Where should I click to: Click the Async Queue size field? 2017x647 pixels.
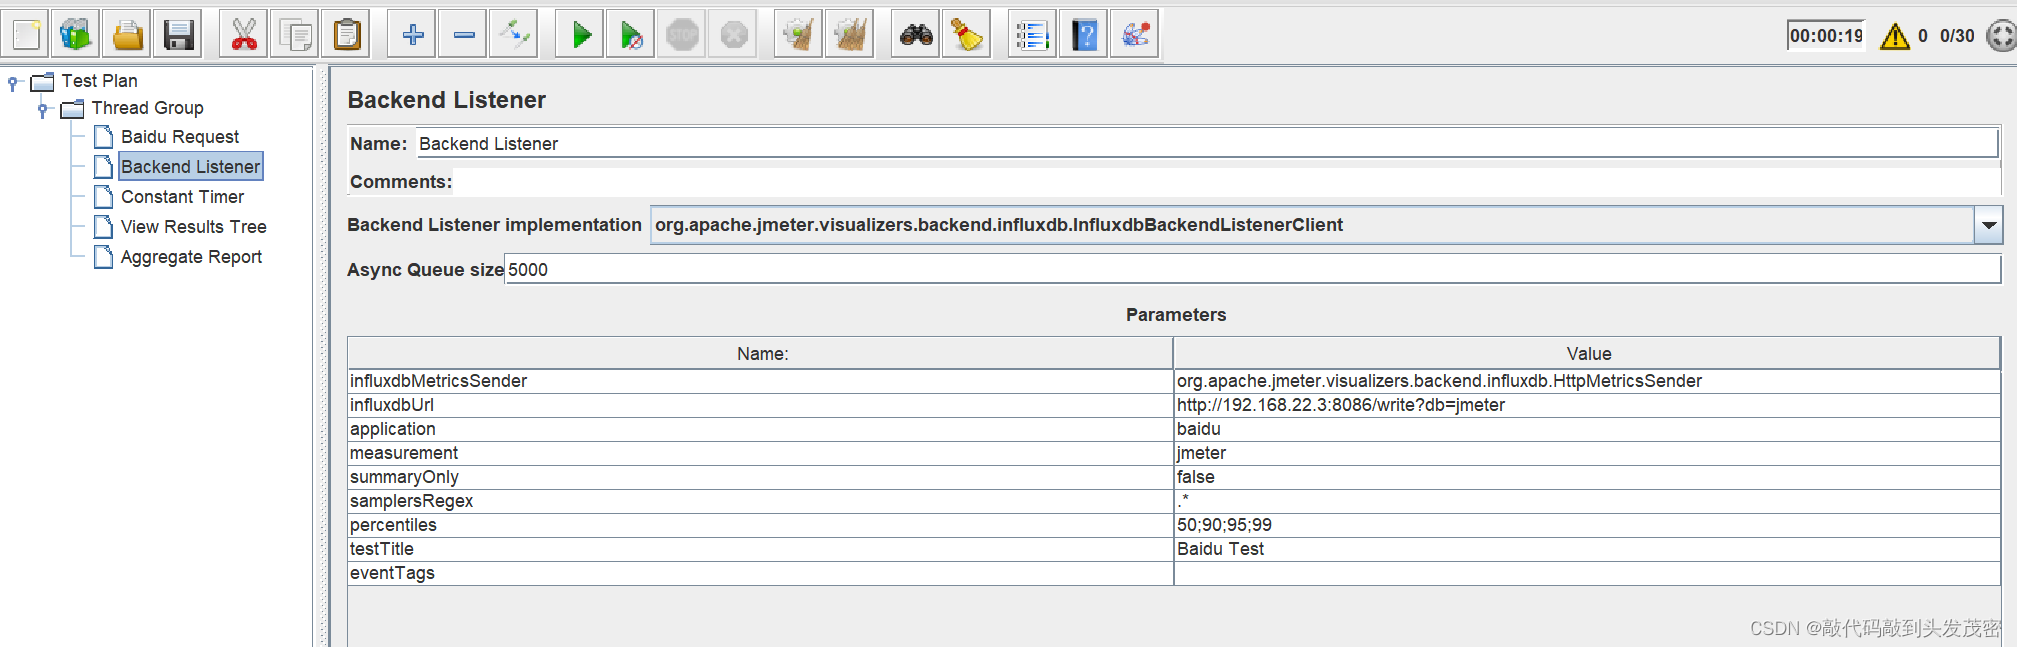[x=1252, y=270]
